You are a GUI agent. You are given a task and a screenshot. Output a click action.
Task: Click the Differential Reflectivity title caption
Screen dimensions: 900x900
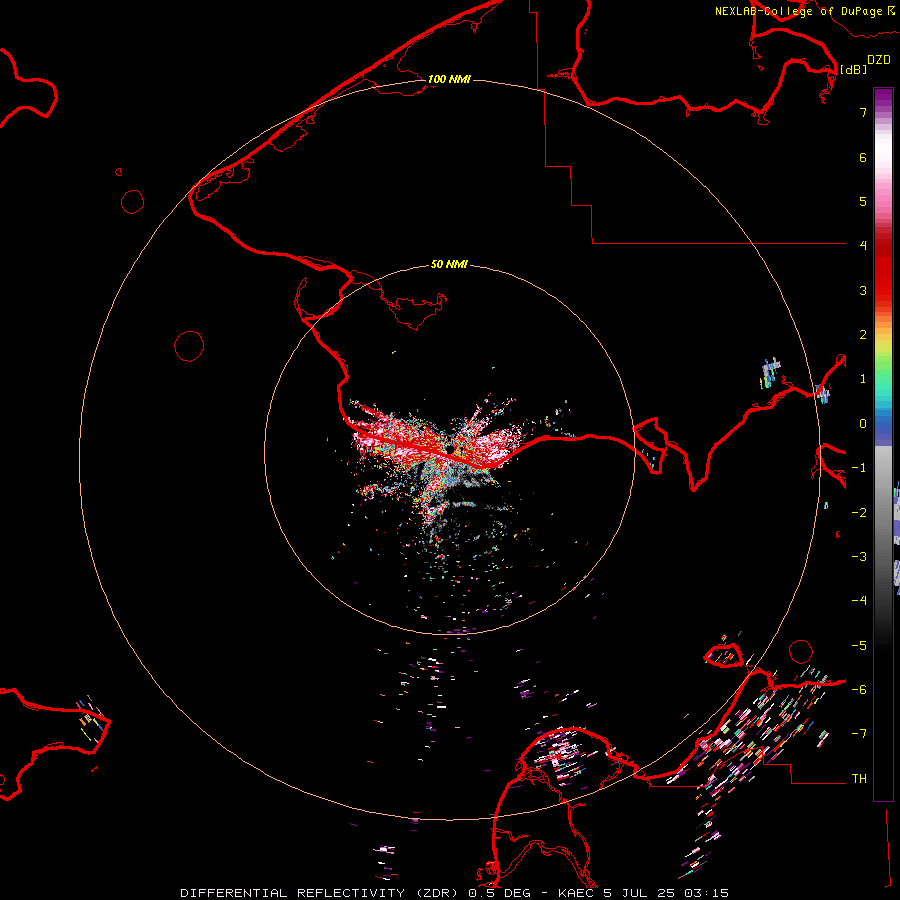coord(321,893)
